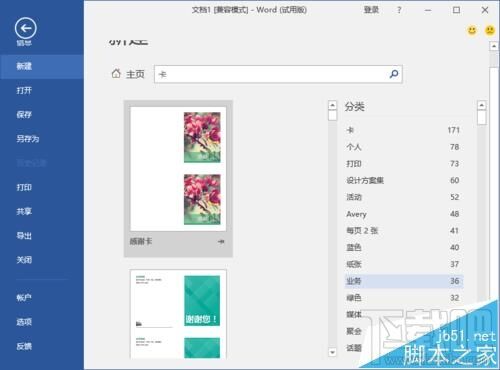
Task: Pin the 感谢卡 template
Action: 221,241
